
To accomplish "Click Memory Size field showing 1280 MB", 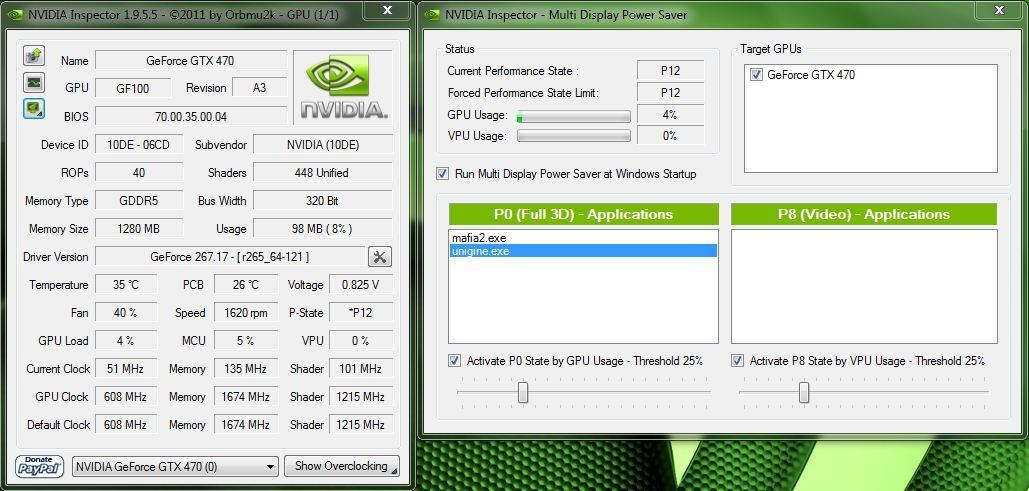I will 138,228.
